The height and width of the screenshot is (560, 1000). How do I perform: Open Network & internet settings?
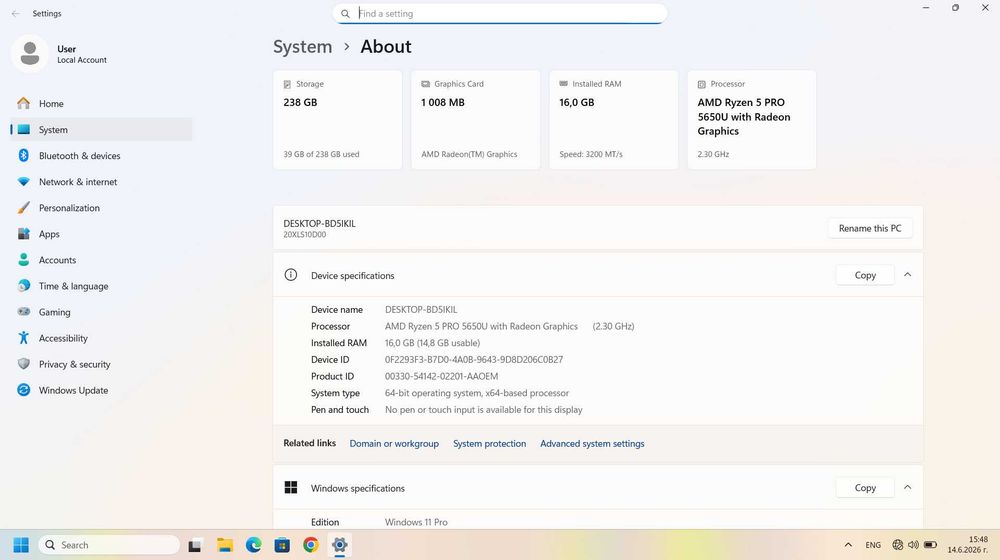[x=101, y=182]
